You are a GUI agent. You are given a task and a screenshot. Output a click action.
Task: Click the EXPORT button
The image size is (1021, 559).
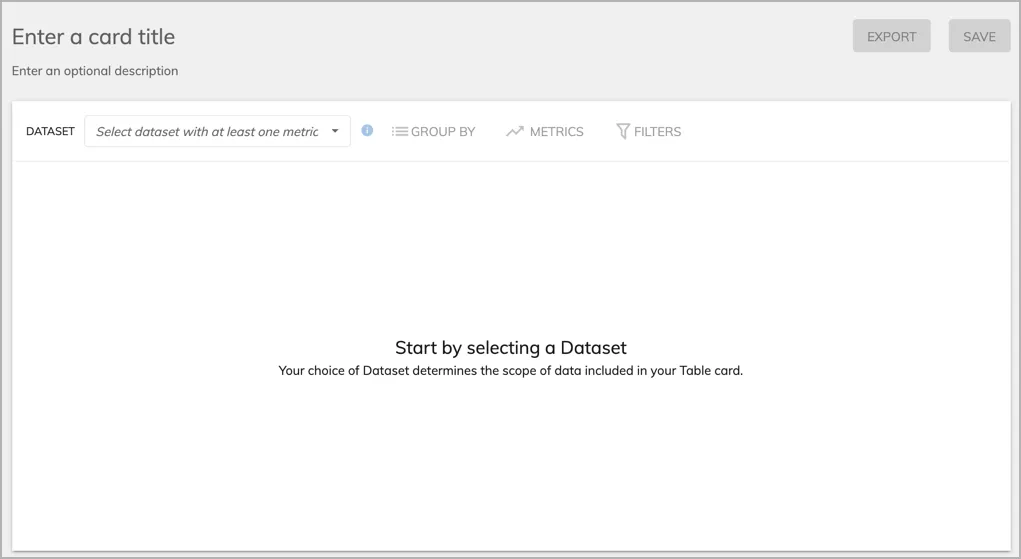click(x=891, y=36)
